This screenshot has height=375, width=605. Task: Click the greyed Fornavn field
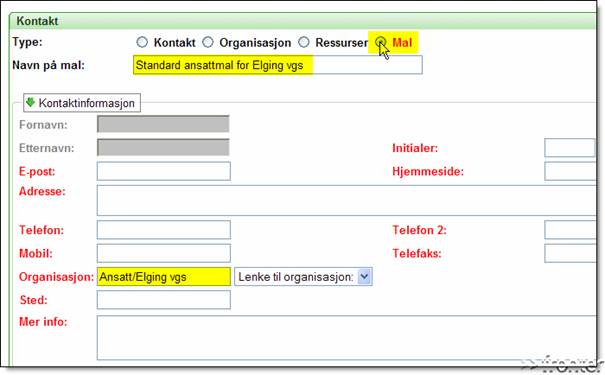click(x=163, y=124)
